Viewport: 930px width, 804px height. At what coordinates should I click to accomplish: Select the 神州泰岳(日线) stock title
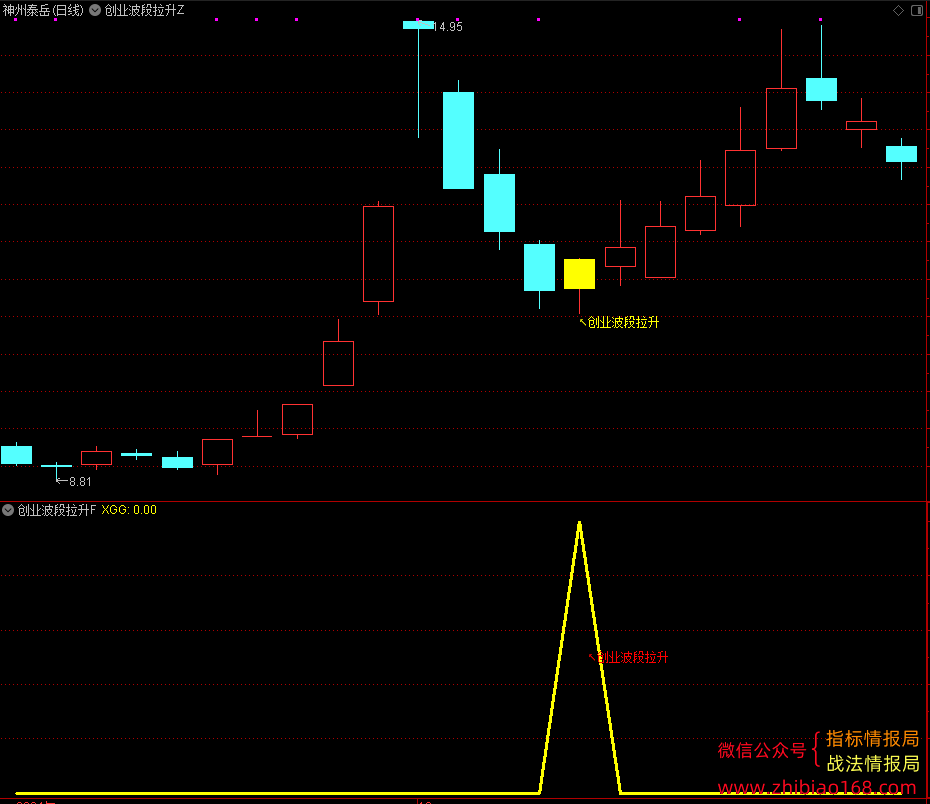click(43, 10)
